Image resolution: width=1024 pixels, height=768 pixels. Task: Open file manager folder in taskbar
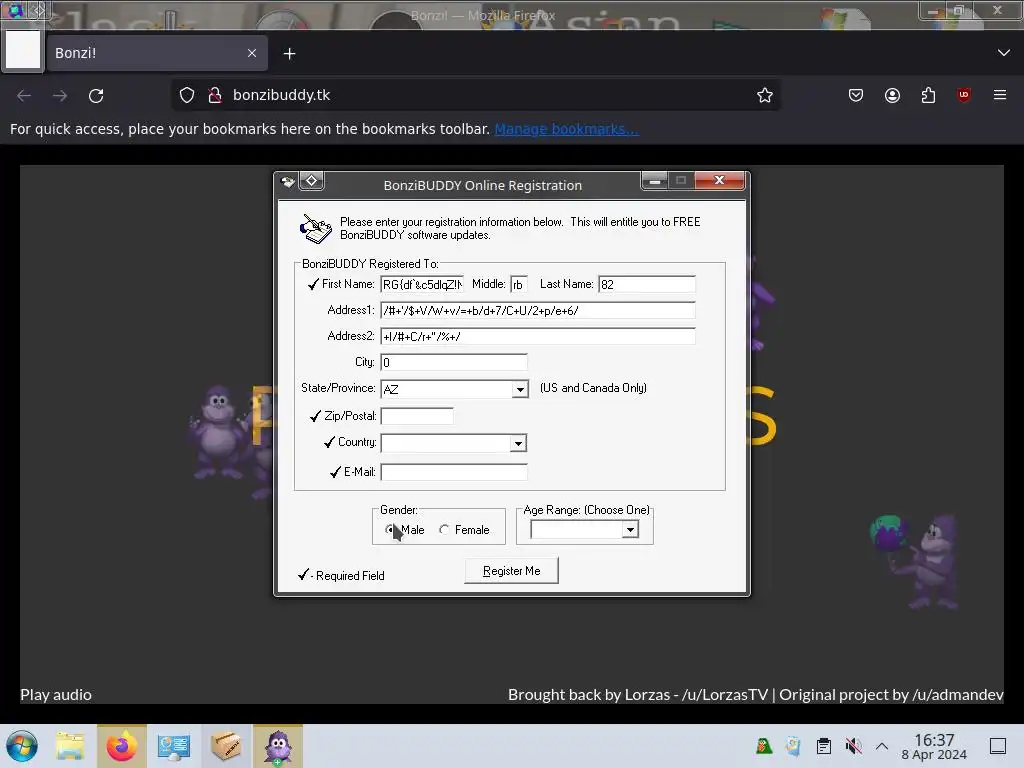[x=70, y=746]
